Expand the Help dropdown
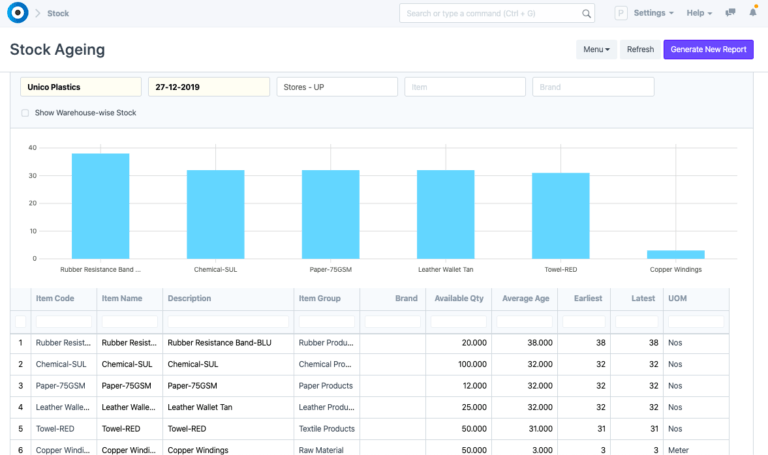This screenshot has width=768, height=455. pyautogui.click(x=699, y=13)
